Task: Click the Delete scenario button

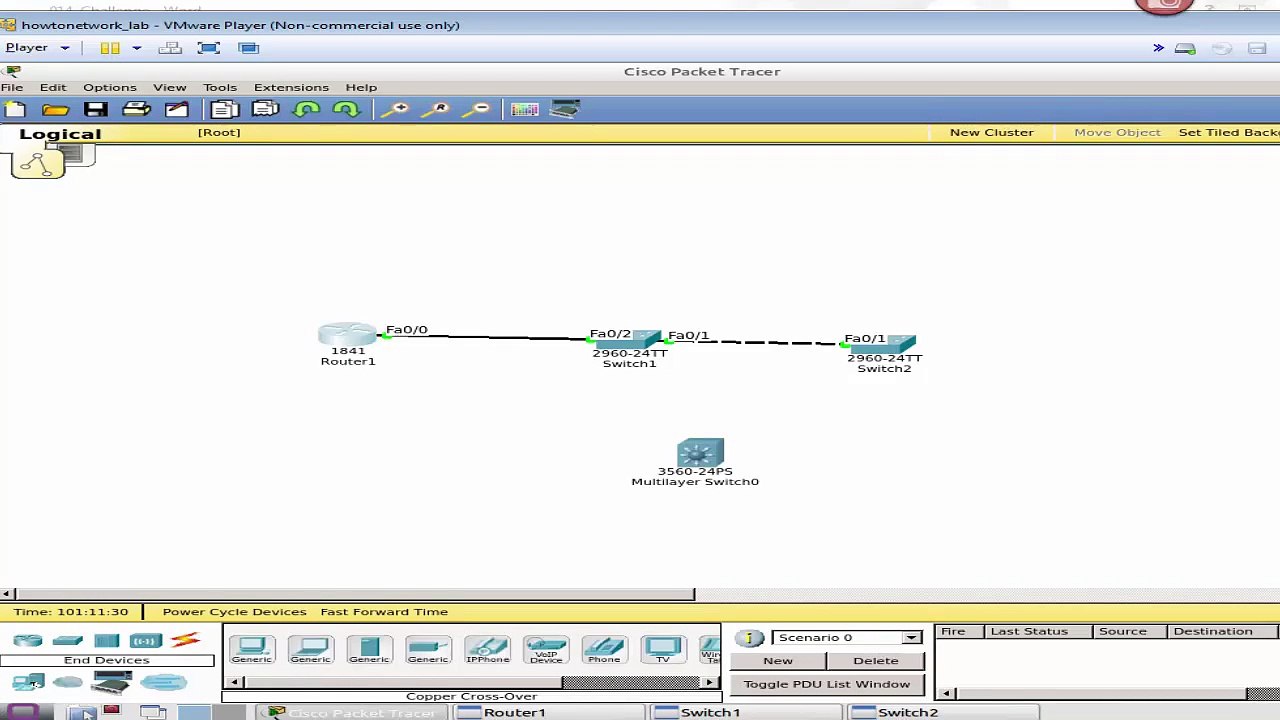Action: pyautogui.click(x=876, y=660)
